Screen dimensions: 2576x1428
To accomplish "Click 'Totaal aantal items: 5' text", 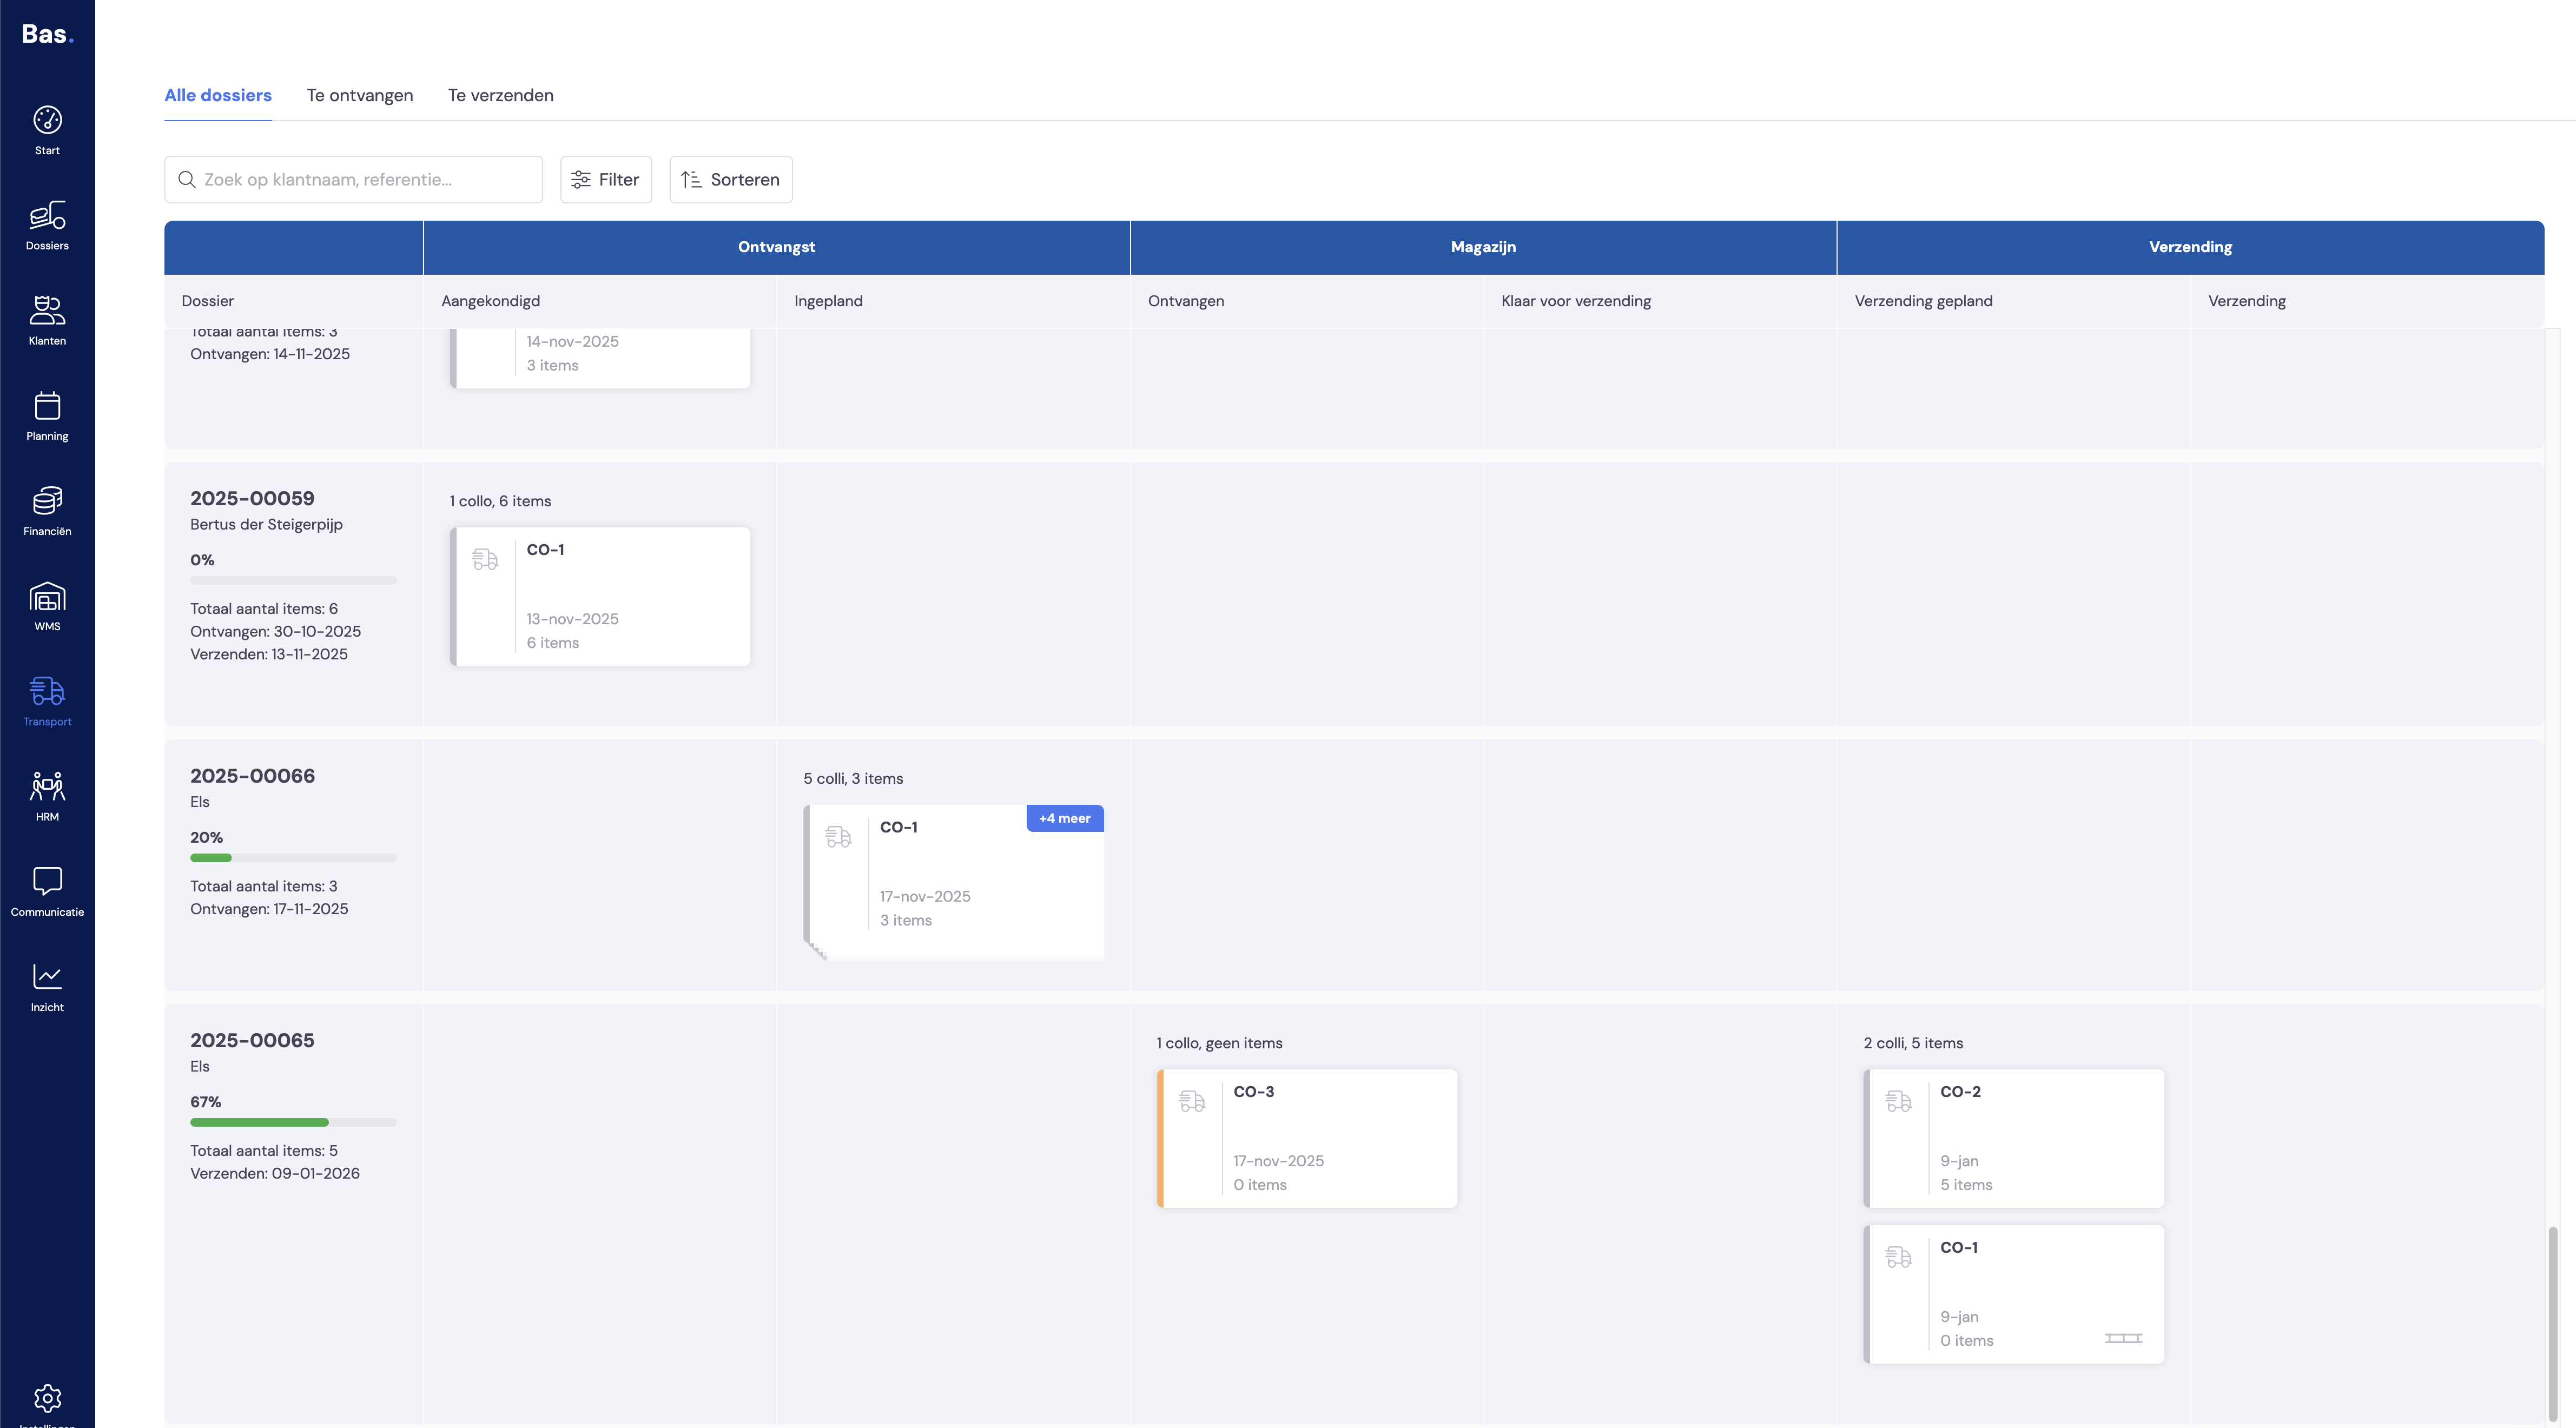I will tap(264, 1151).
